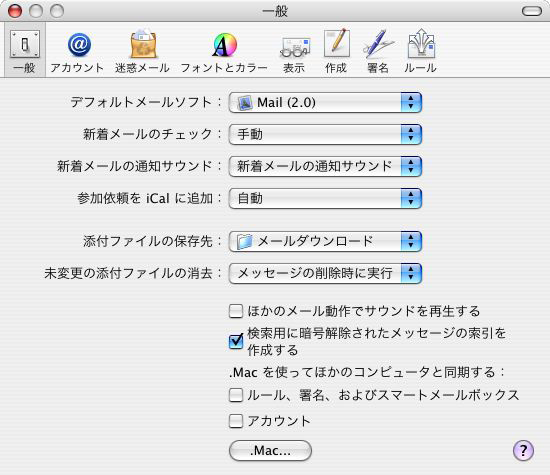
Task: Open the ルール rules arrows icon
Action: click(x=420, y=52)
